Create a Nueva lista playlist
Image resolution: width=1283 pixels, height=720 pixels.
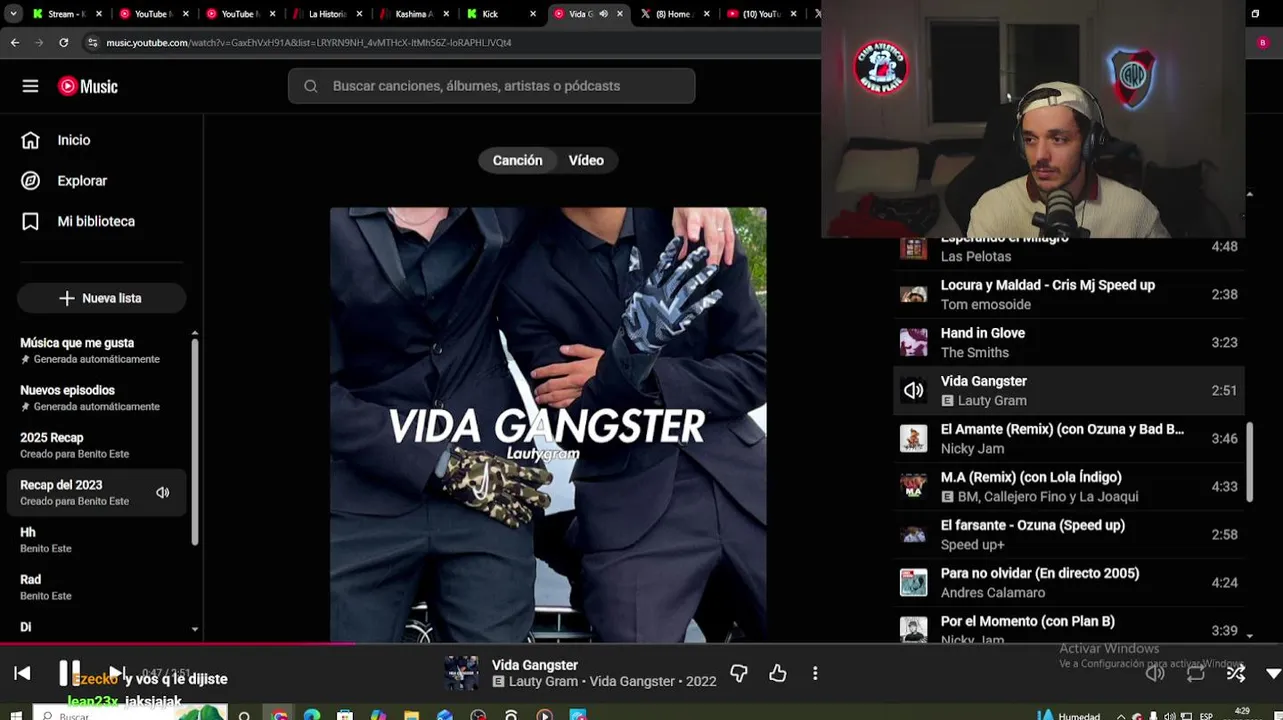click(x=101, y=298)
